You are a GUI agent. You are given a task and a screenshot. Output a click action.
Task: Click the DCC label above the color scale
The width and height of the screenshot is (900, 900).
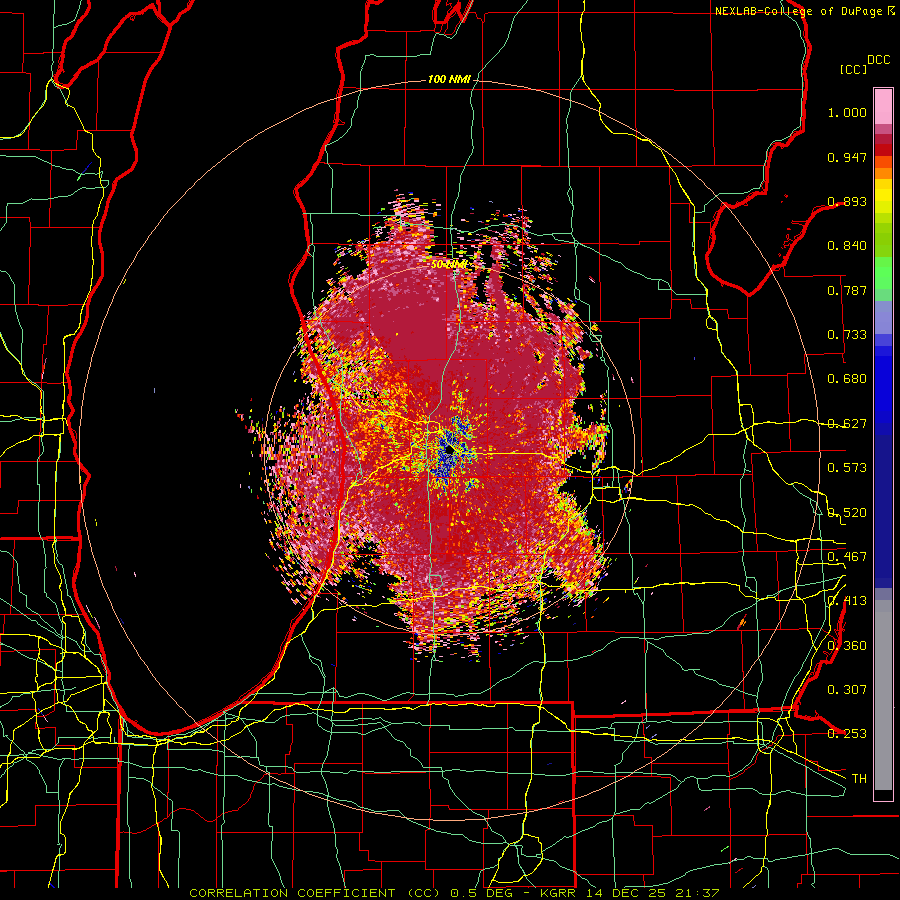click(878, 60)
